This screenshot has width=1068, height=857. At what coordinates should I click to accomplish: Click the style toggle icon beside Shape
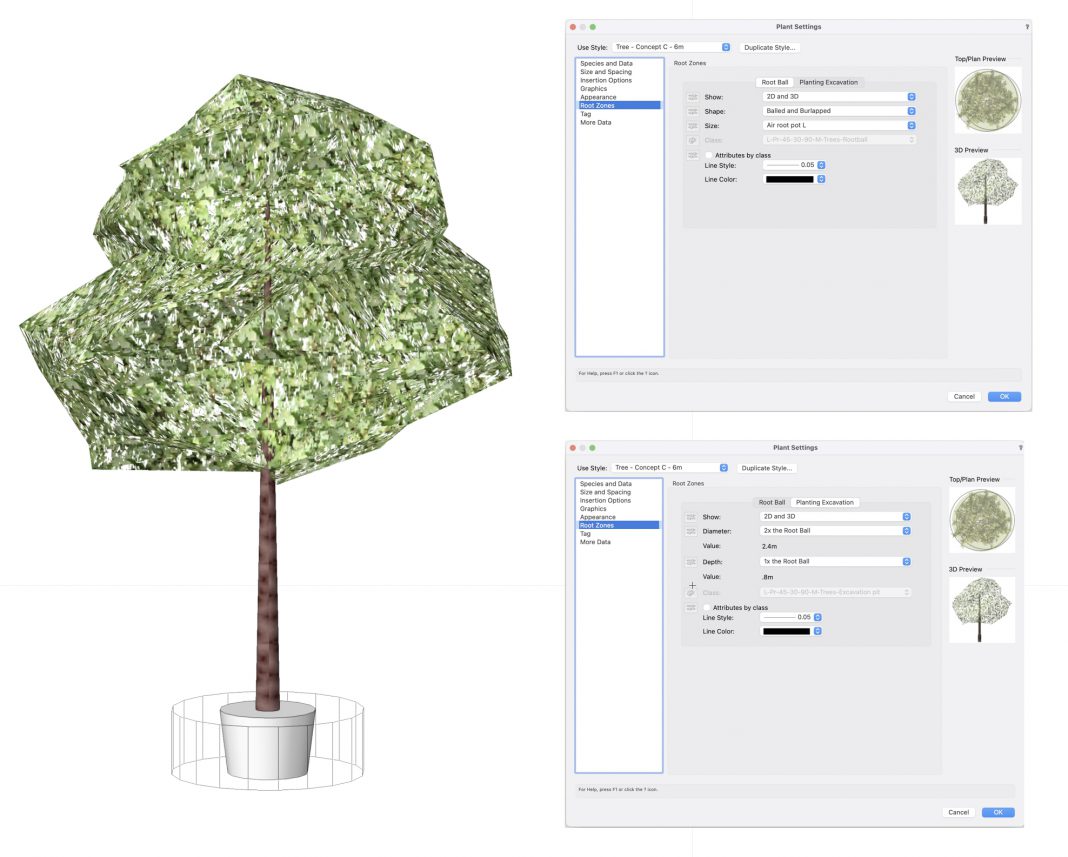click(692, 111)
